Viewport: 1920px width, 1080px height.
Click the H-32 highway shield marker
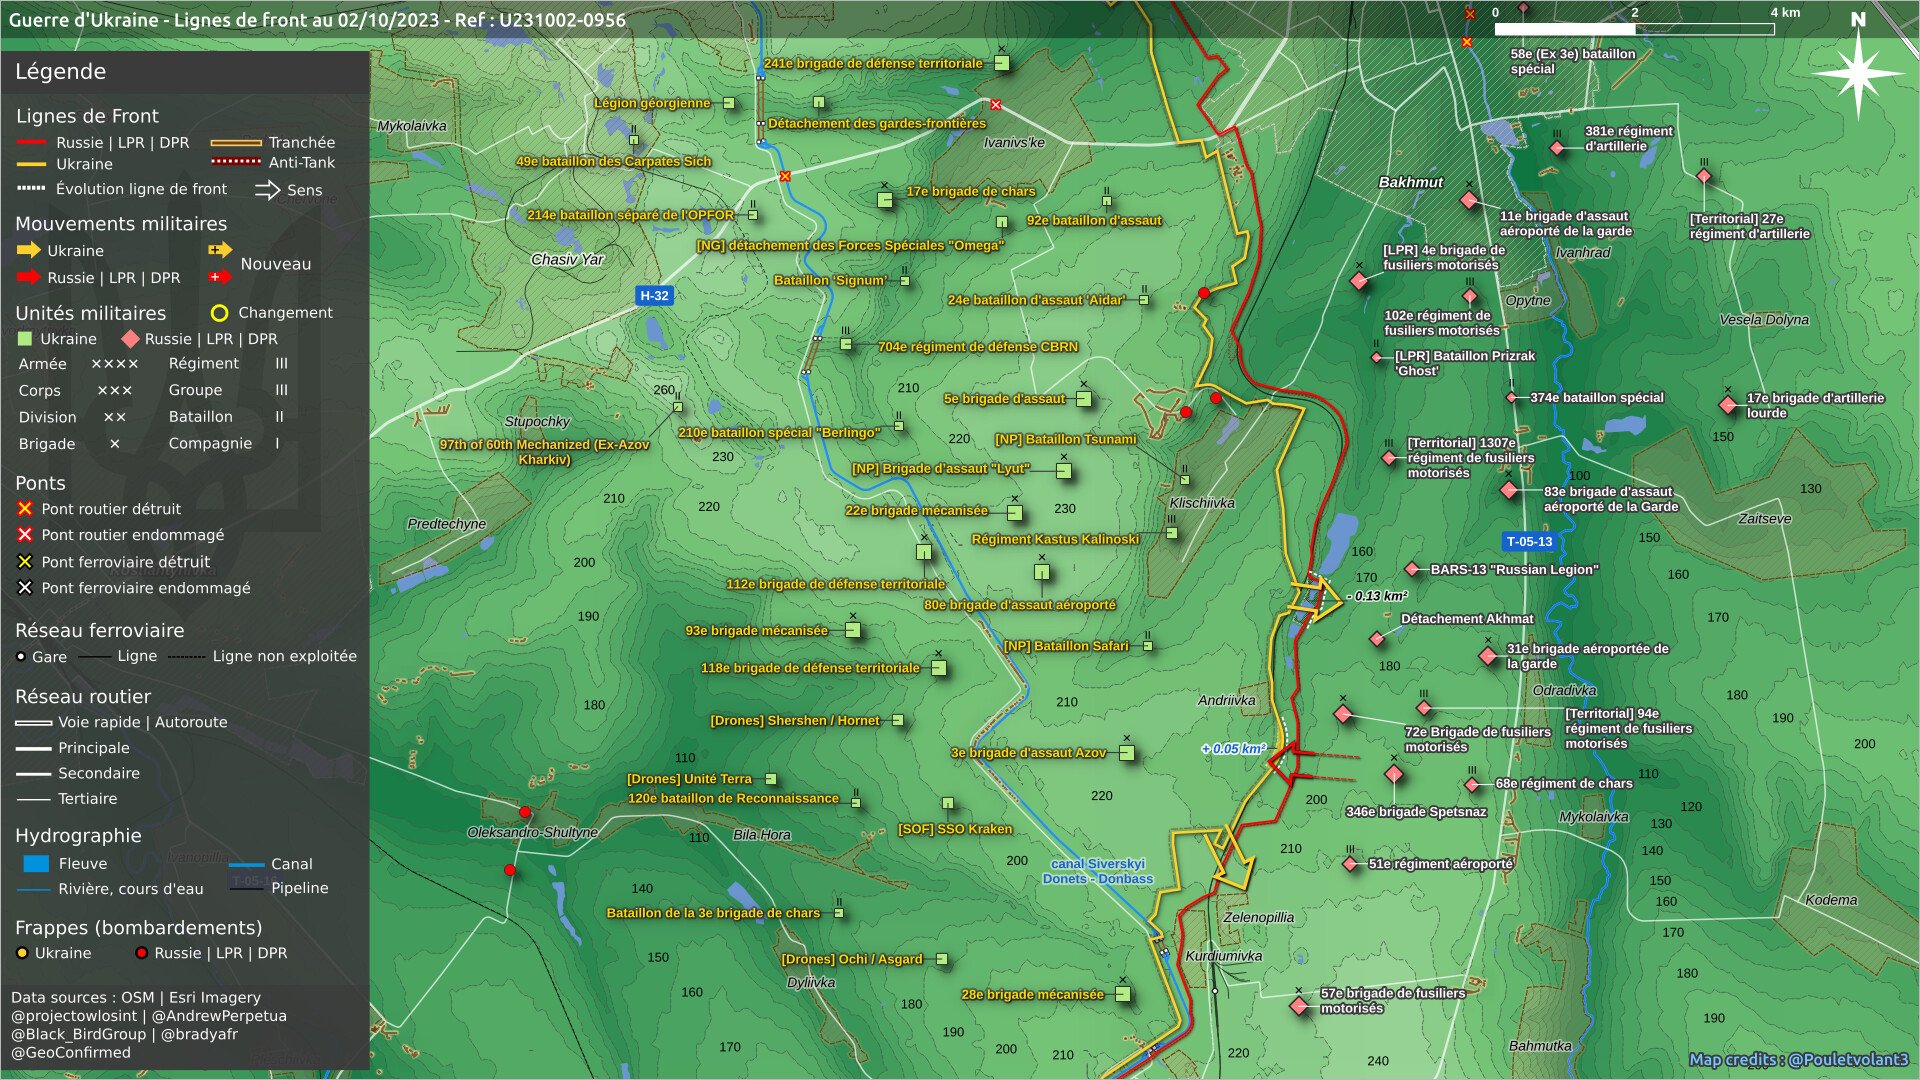(654, 295)
